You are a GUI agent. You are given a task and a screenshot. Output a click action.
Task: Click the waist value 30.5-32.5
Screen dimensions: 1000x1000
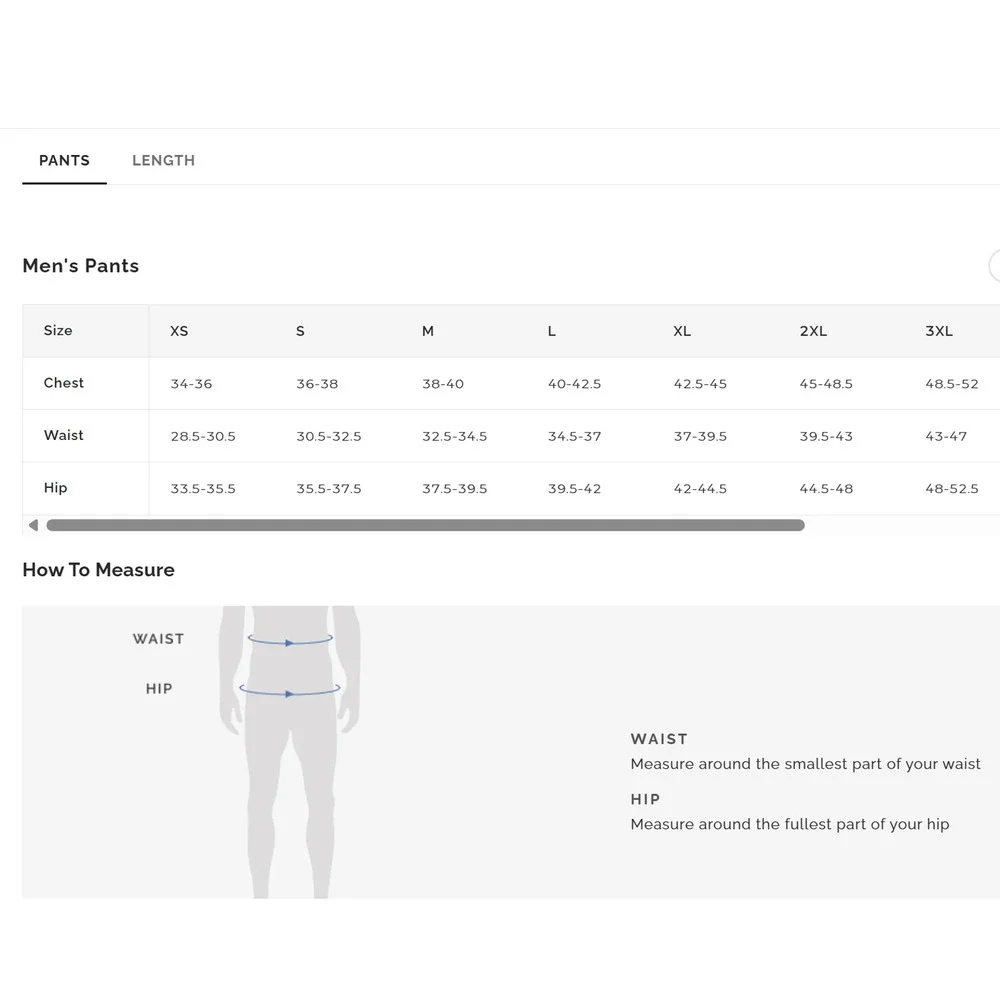coord(328,436)
